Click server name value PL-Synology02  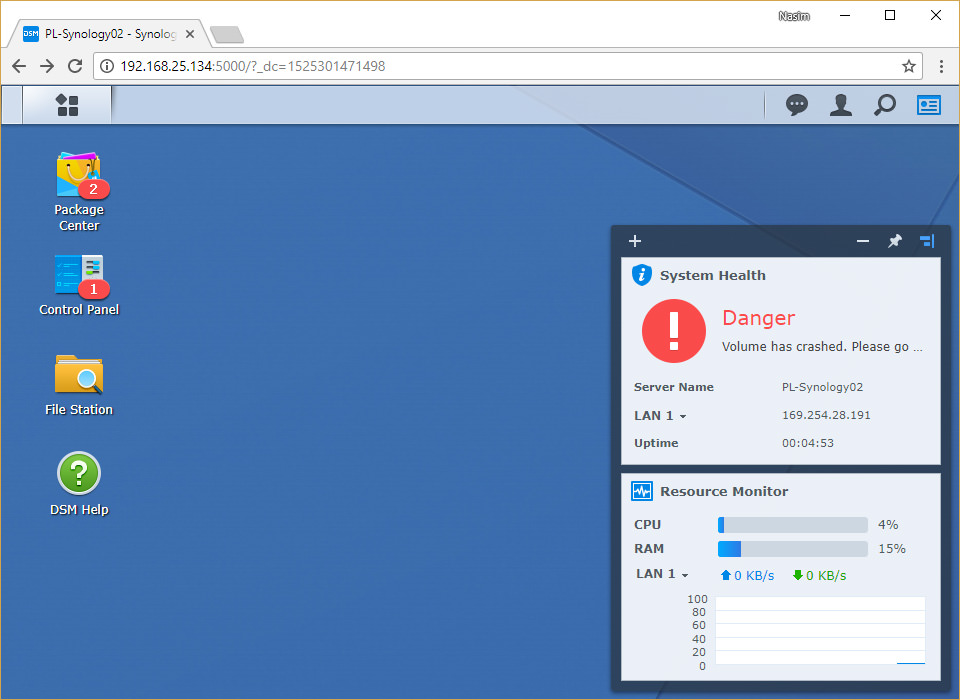click(822, 387)
